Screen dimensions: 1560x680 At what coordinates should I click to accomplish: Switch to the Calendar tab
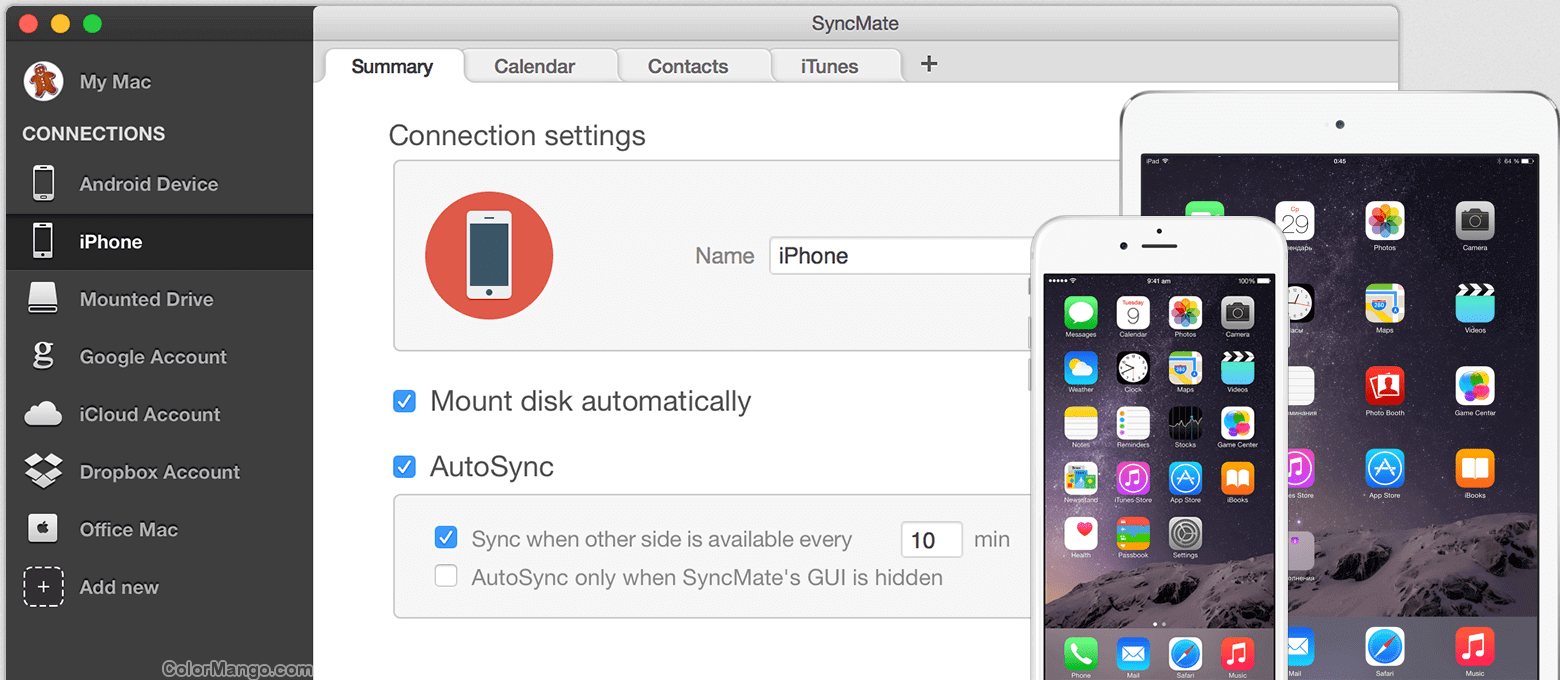tap(535, 65)
